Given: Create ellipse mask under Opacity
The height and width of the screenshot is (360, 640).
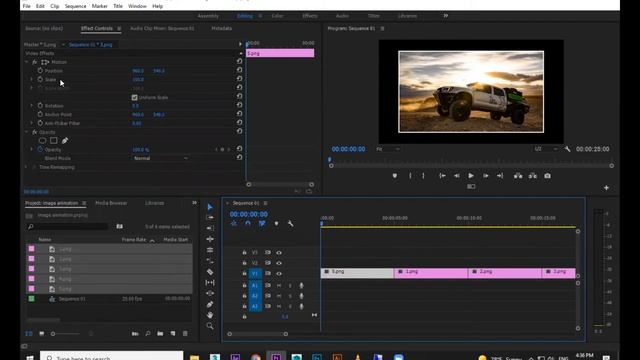Looking at the screenshot, I should [42, 140].
